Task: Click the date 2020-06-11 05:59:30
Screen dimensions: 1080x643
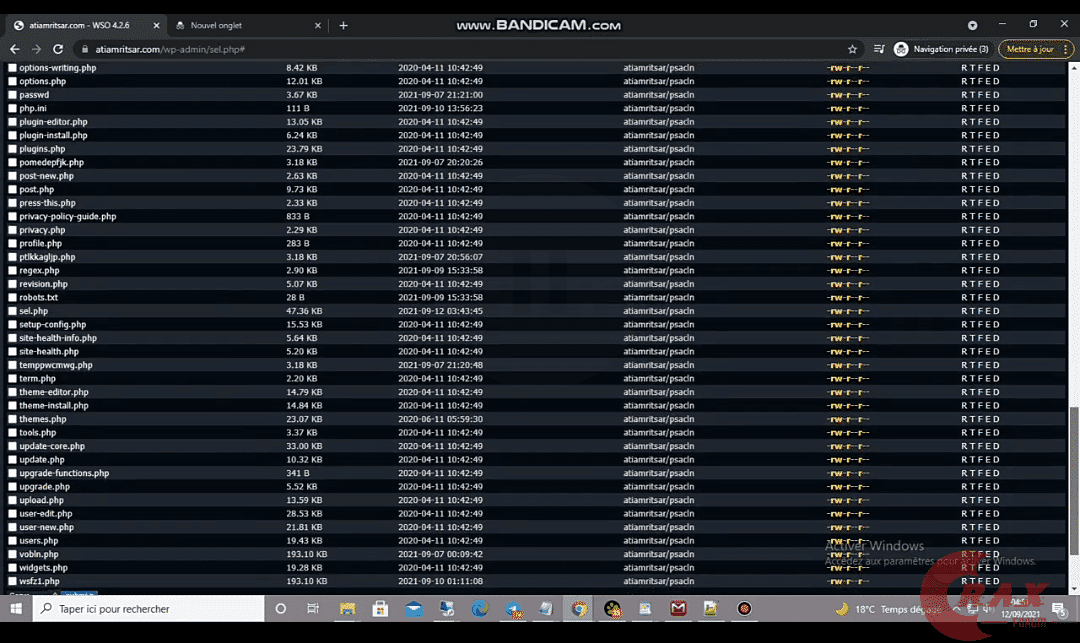Action: pos(440,419)
